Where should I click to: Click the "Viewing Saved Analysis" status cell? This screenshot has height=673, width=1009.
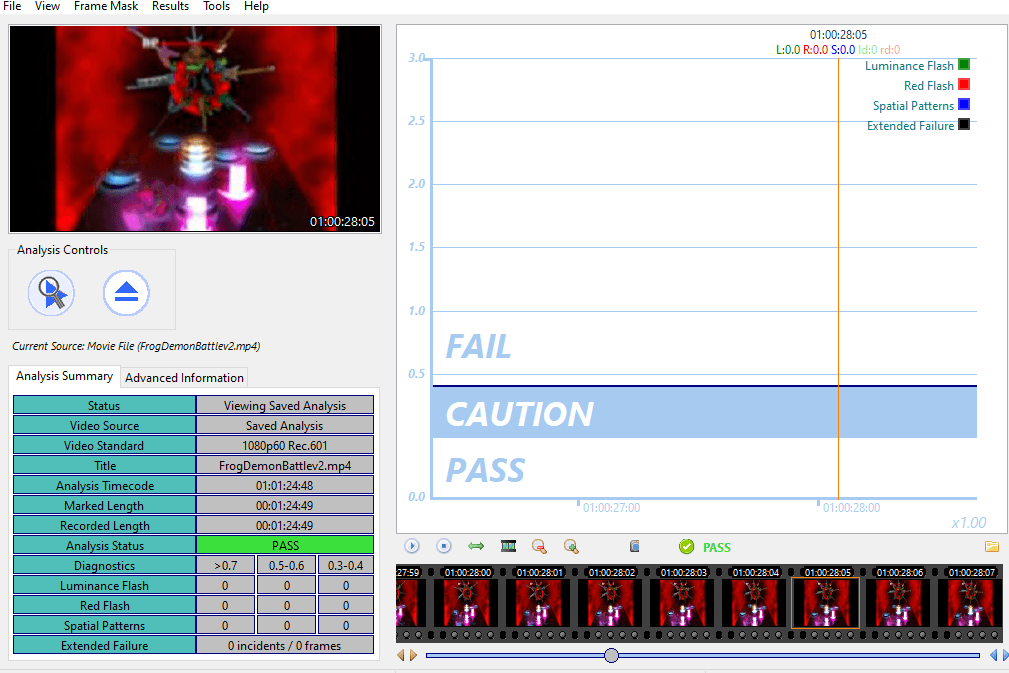(x=285, y=405)
